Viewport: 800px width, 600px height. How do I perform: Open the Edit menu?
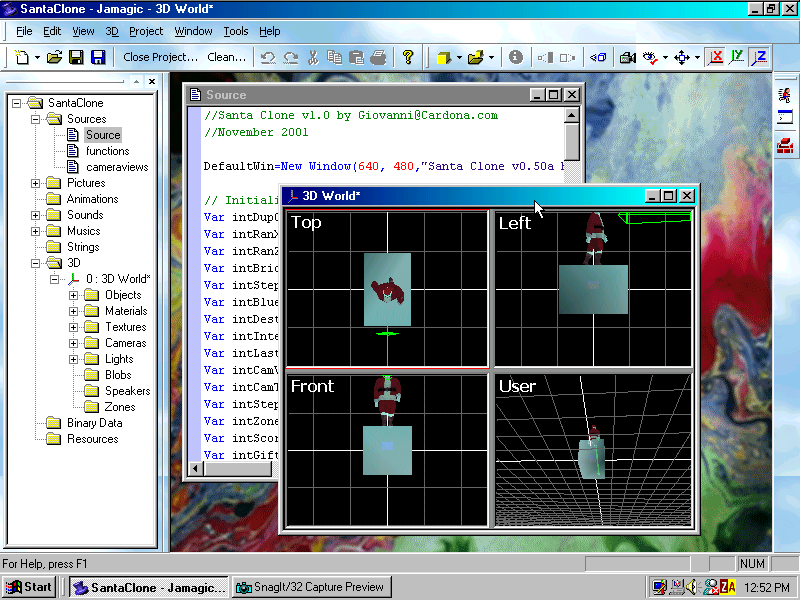(52, 31)
